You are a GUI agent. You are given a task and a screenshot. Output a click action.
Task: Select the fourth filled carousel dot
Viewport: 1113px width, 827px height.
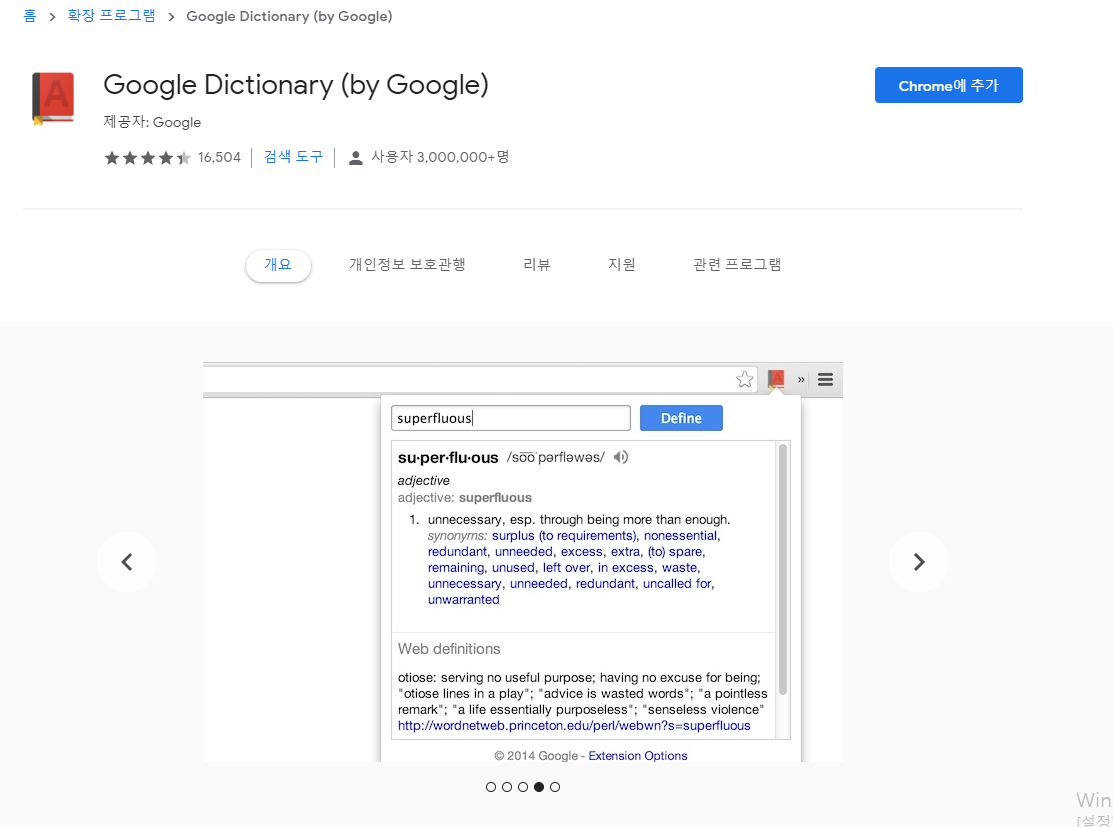click(x=539, y=787)
